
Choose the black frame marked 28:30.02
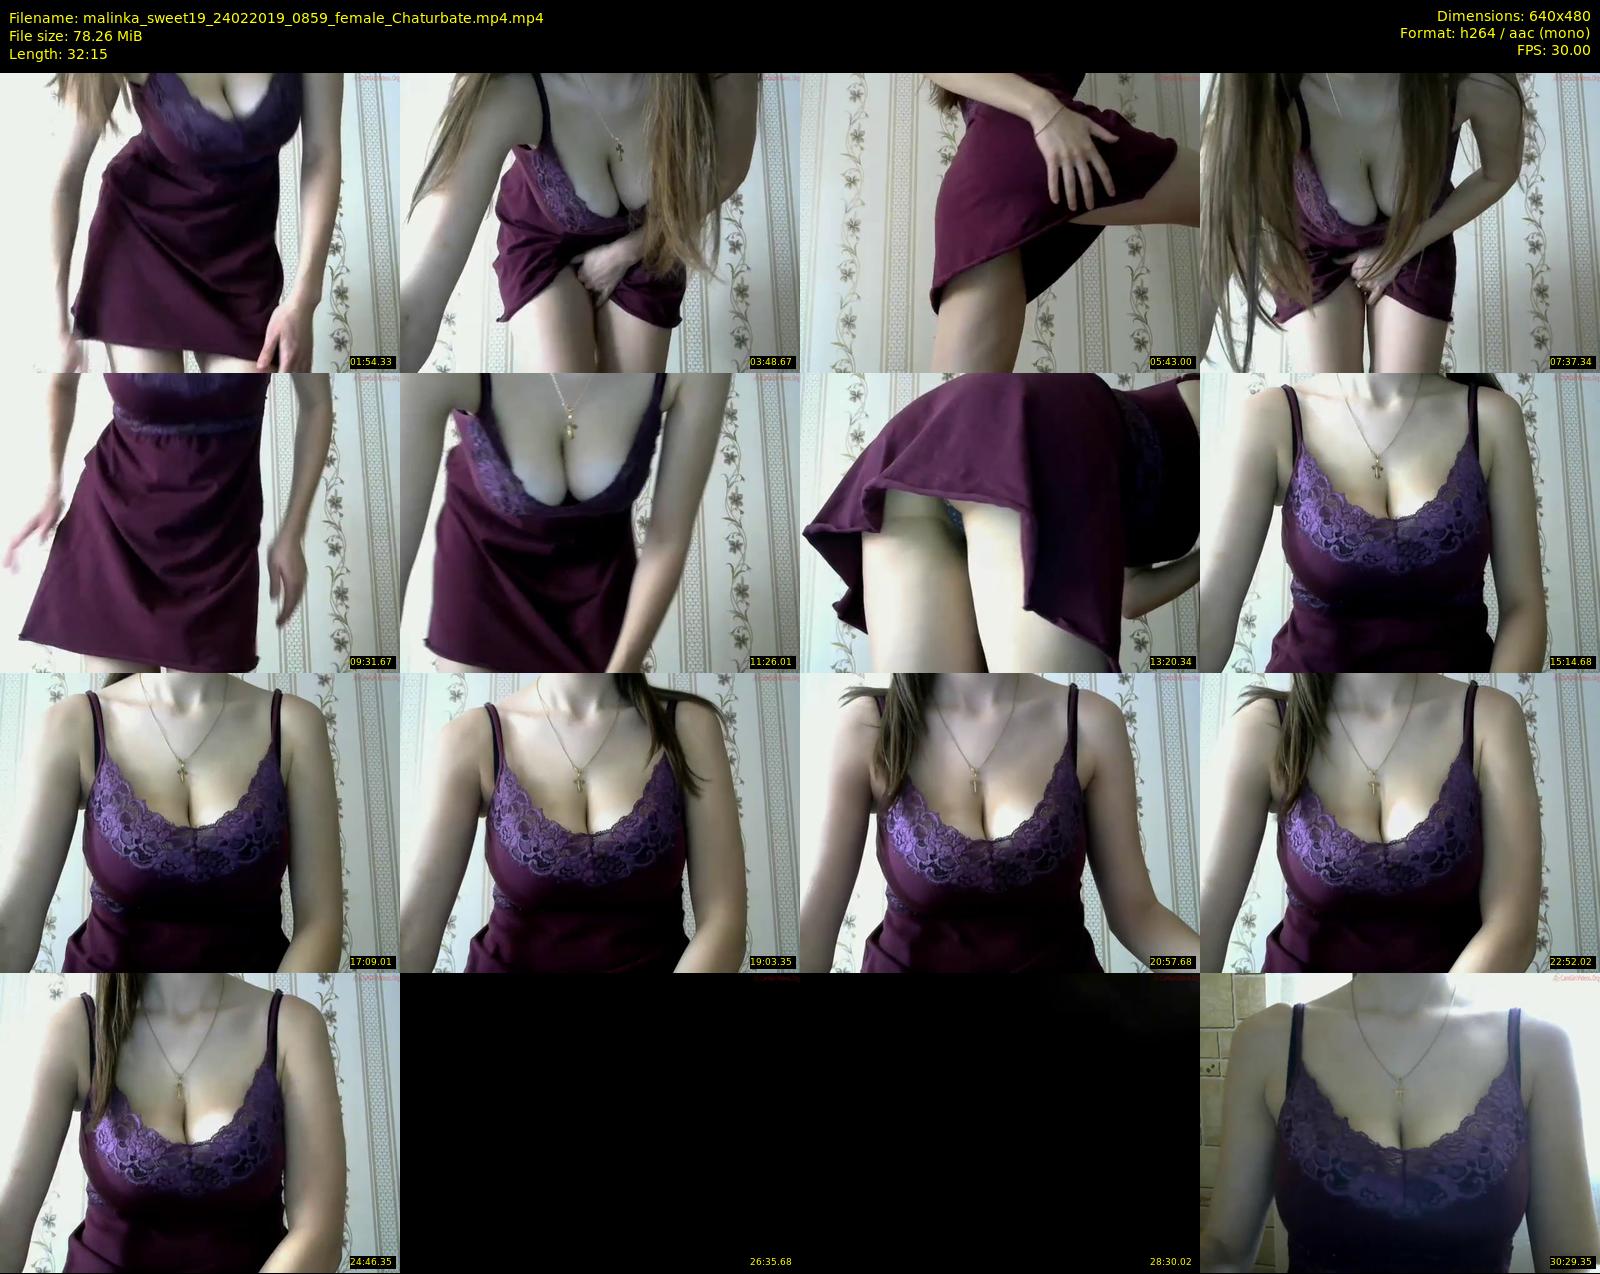[x=1000, y=1123]
